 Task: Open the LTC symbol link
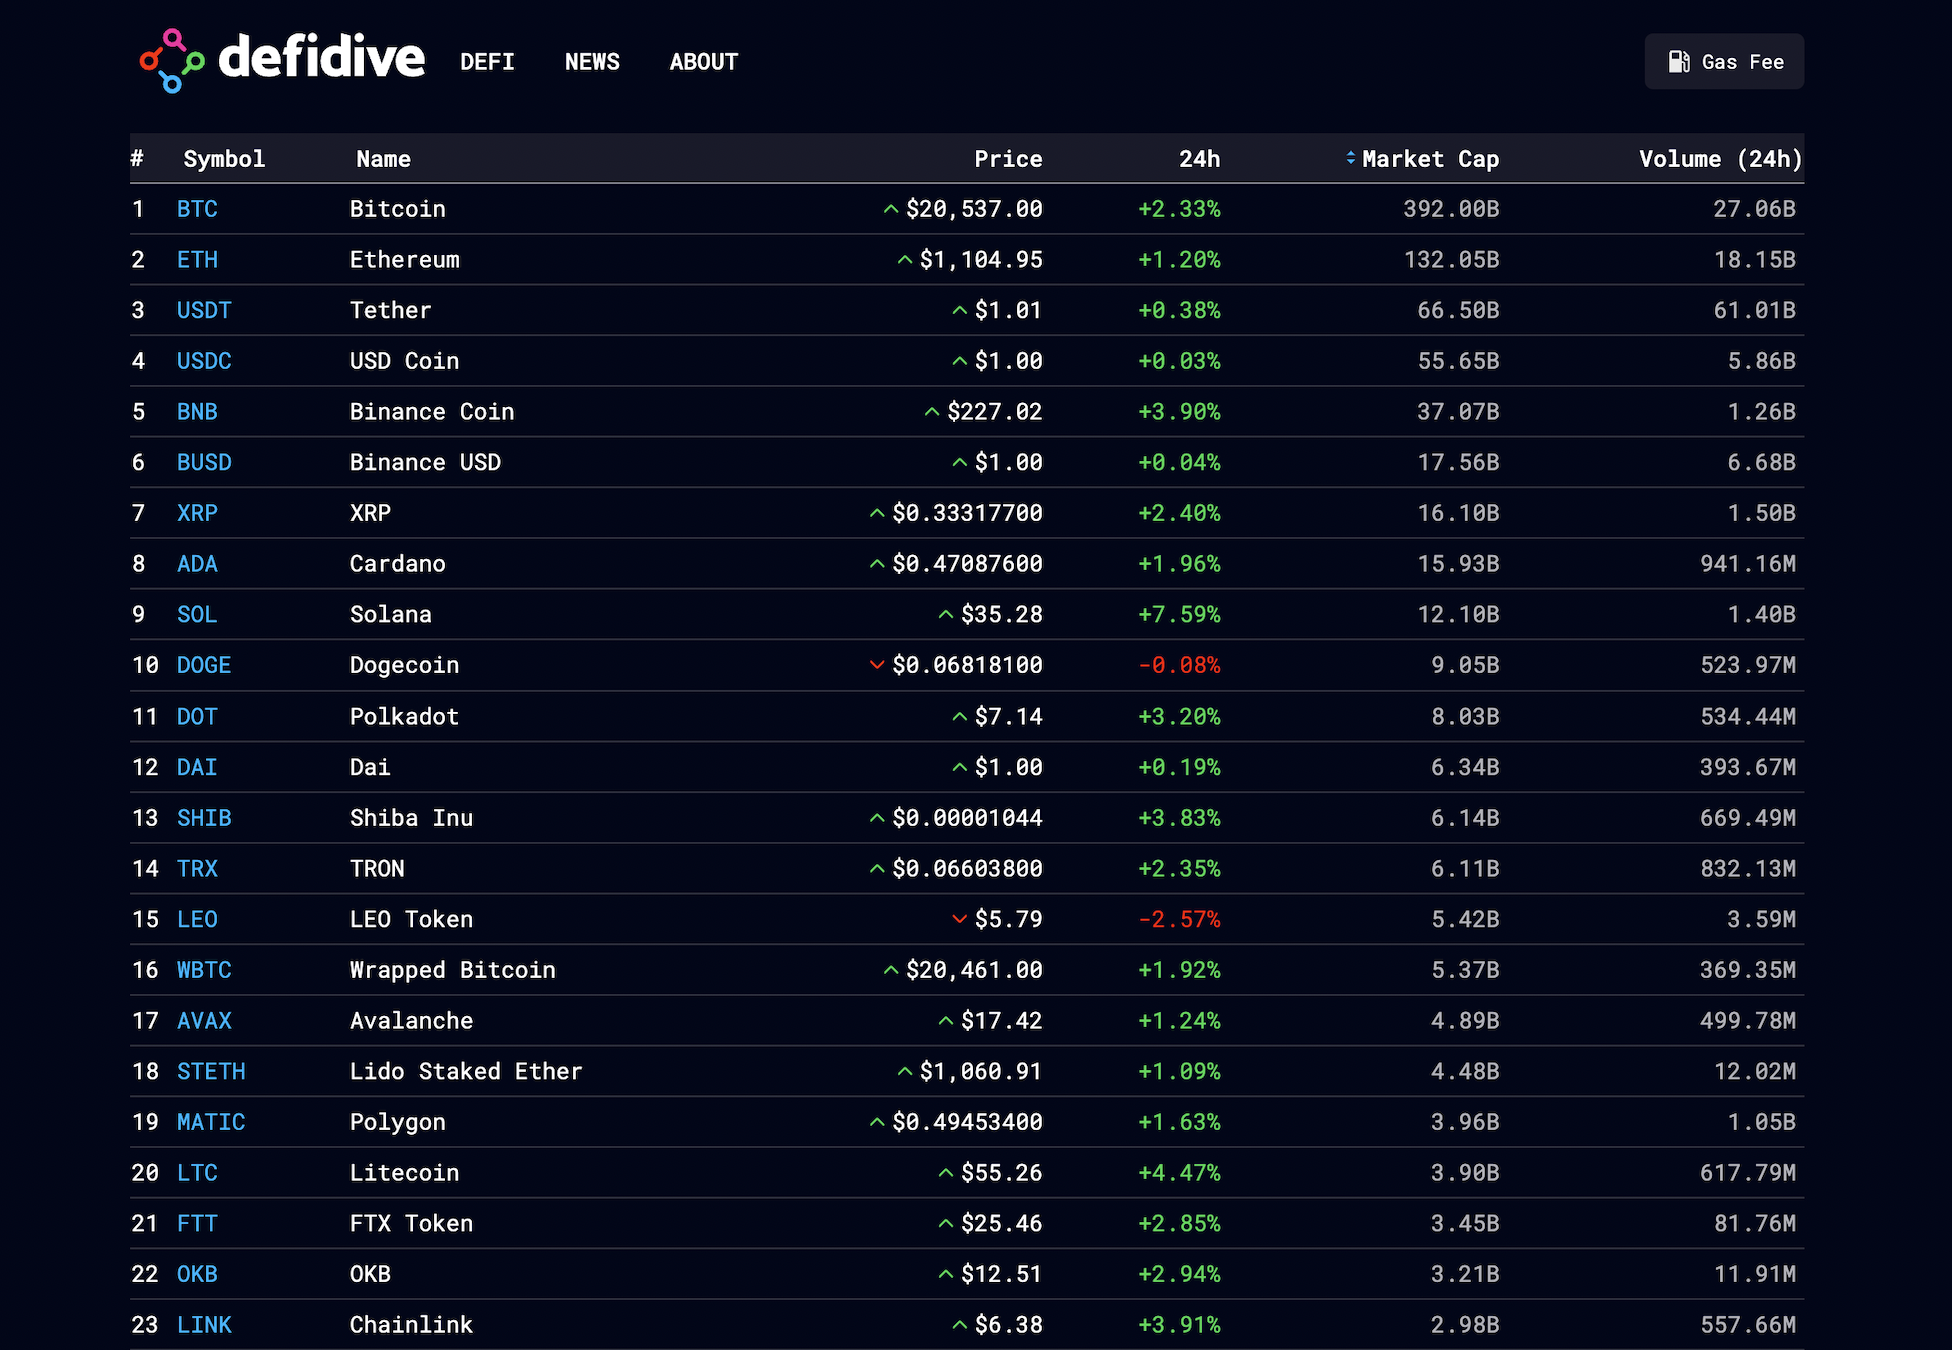coord(197,1173)
